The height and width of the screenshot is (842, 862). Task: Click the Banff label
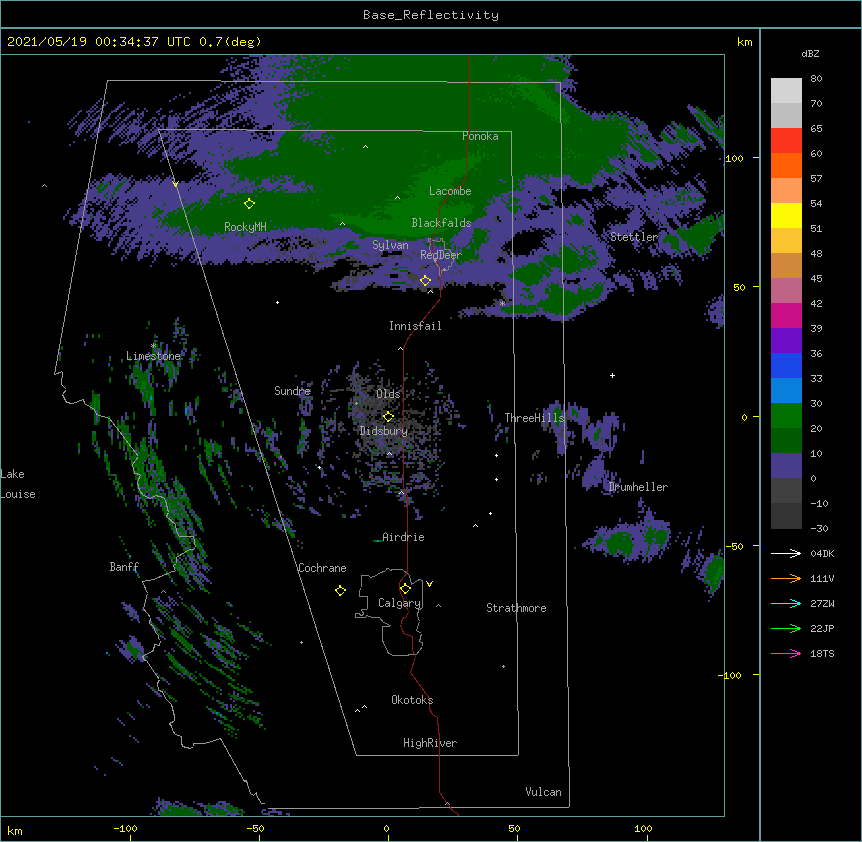point(124,567)
